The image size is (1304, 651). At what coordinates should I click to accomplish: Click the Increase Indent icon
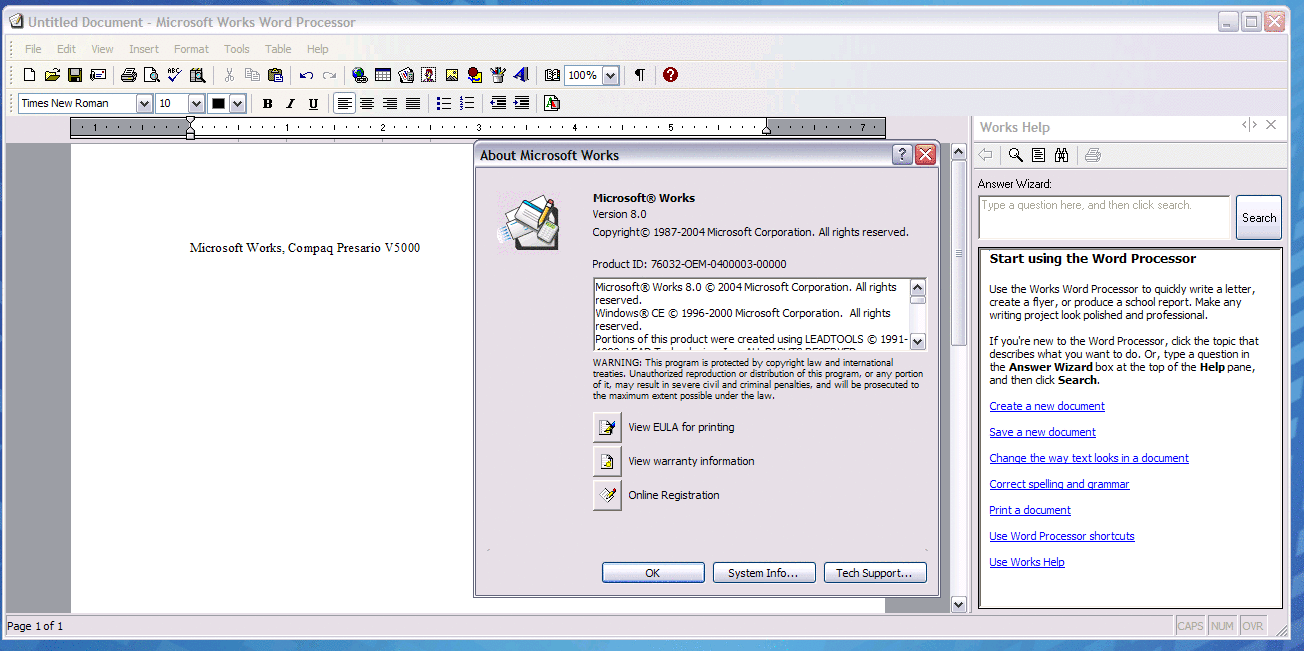(521, 103)
